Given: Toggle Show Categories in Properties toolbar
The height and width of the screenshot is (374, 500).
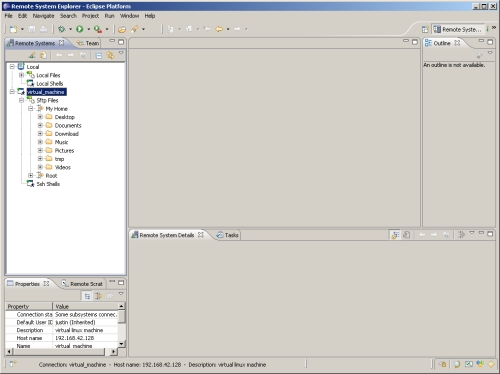Looking at the screenshot, I should (x=87, y=296).
